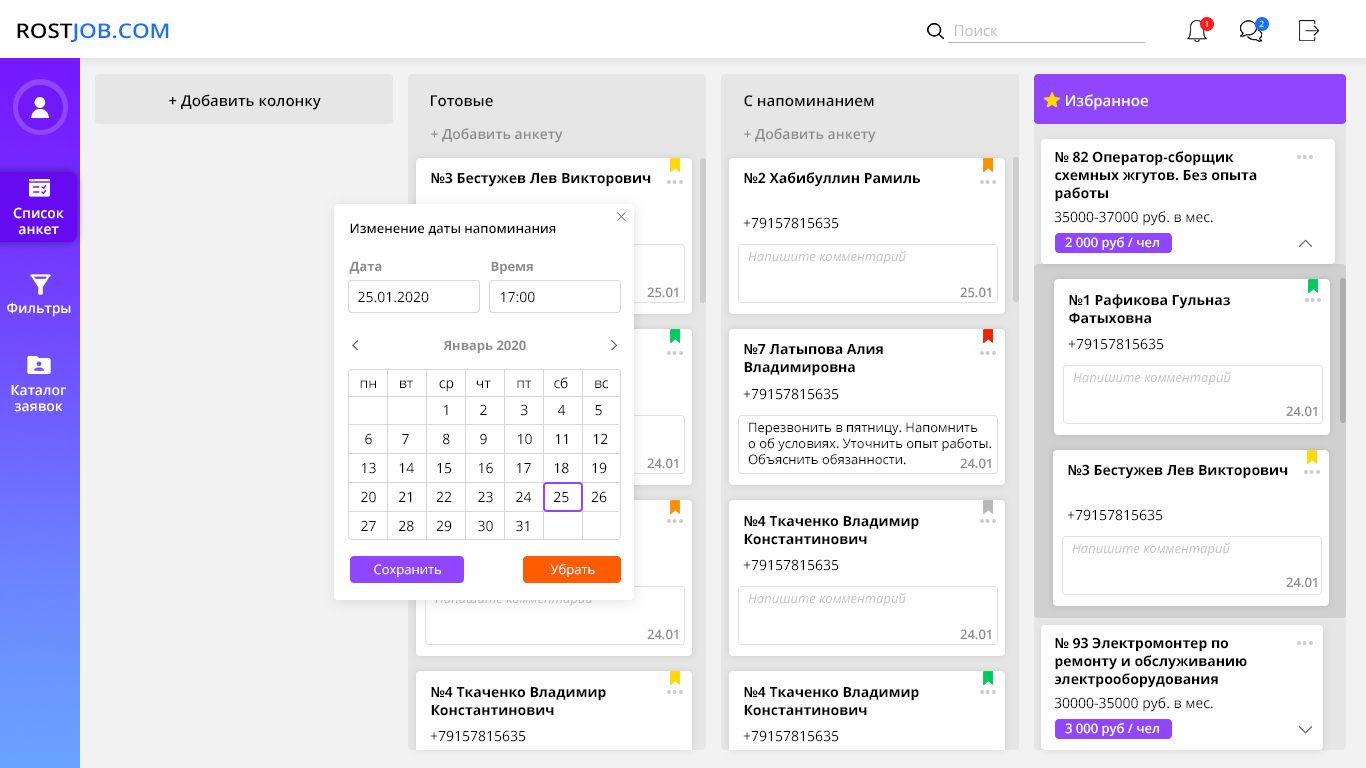Select day 19 in the calendar
This screenshot has height=768, width=1366.
tap(600, 468)
